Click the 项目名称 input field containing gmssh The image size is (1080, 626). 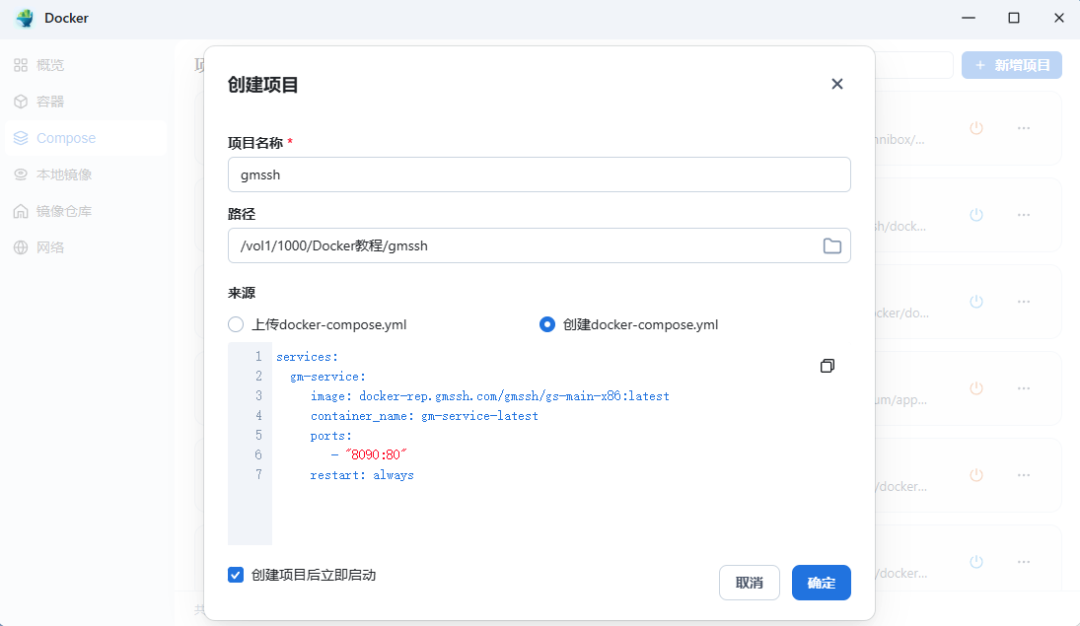tap(539, 174)
